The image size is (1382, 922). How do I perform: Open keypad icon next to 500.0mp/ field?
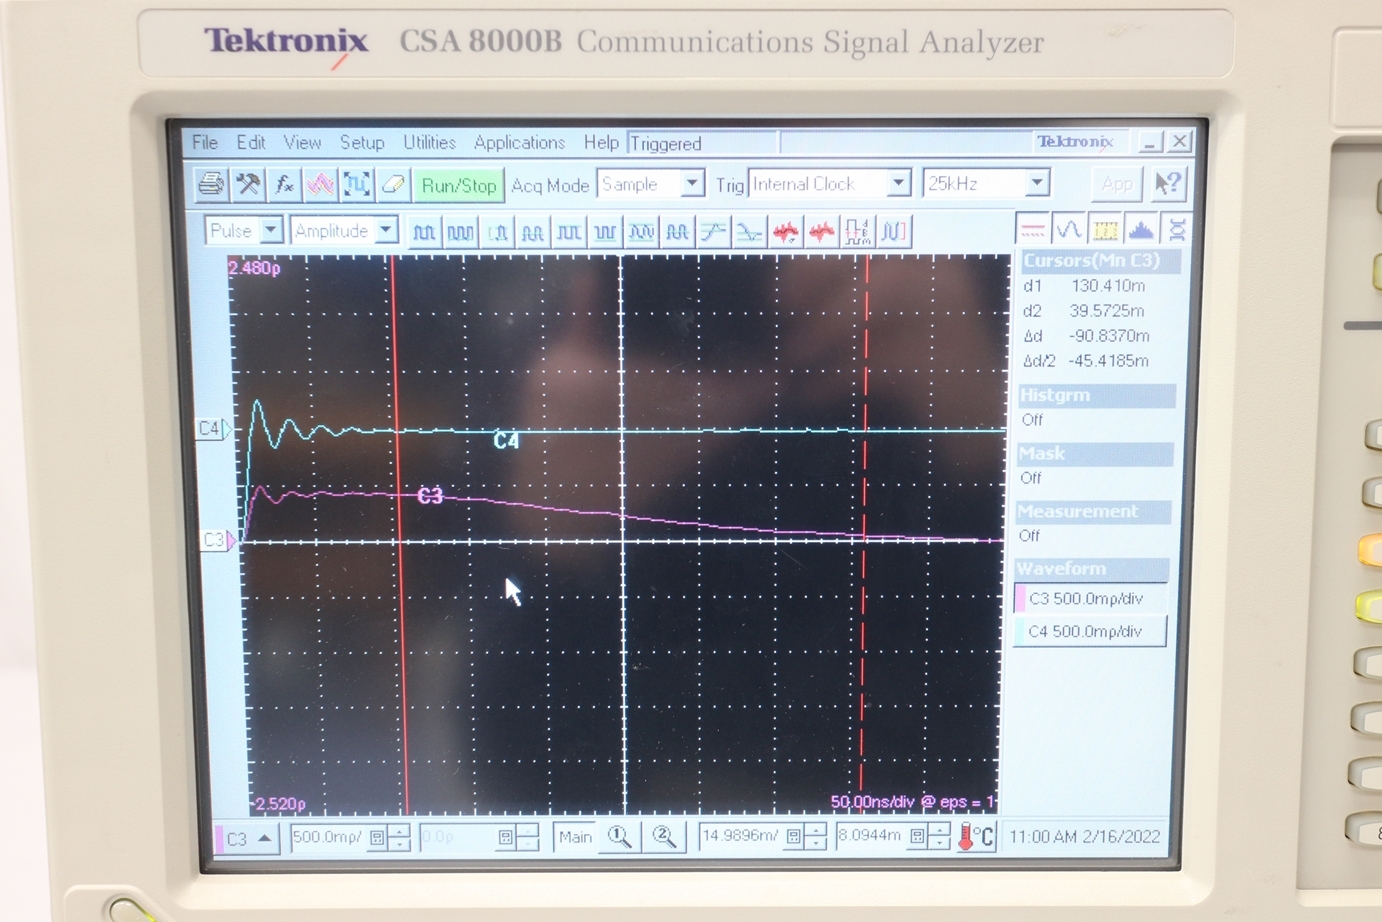point(377,837)
